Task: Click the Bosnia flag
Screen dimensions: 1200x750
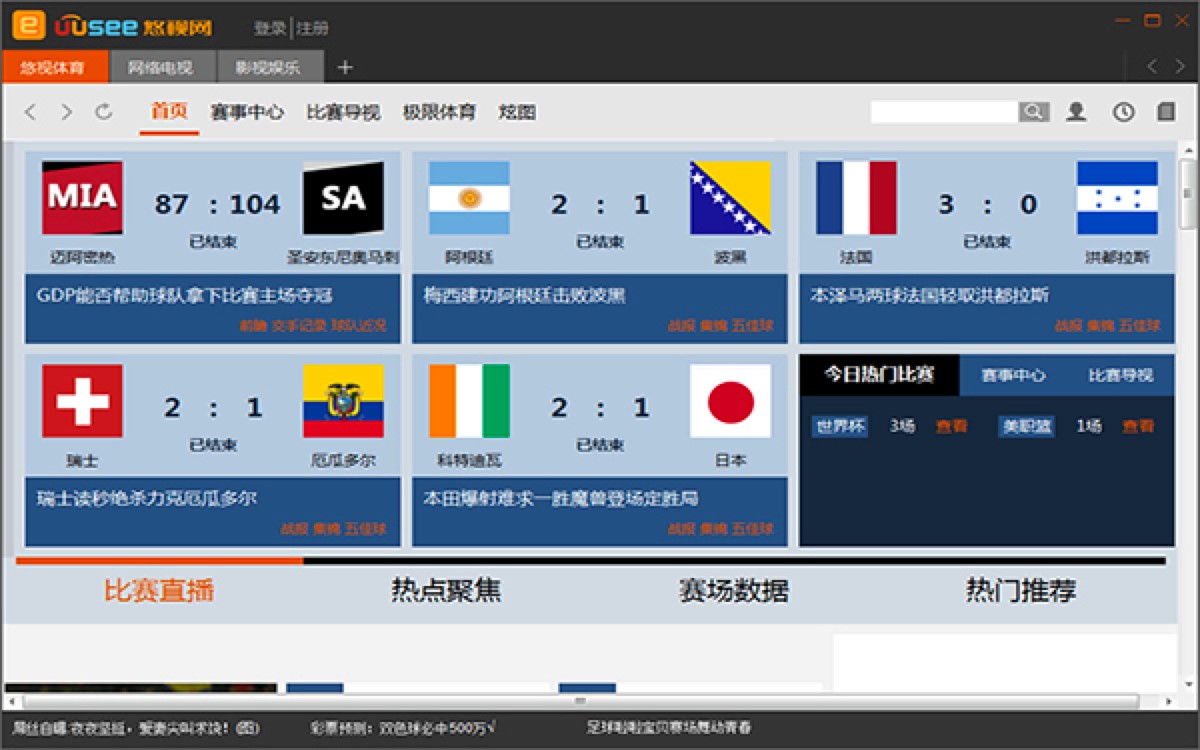Action: coord(730,198)
